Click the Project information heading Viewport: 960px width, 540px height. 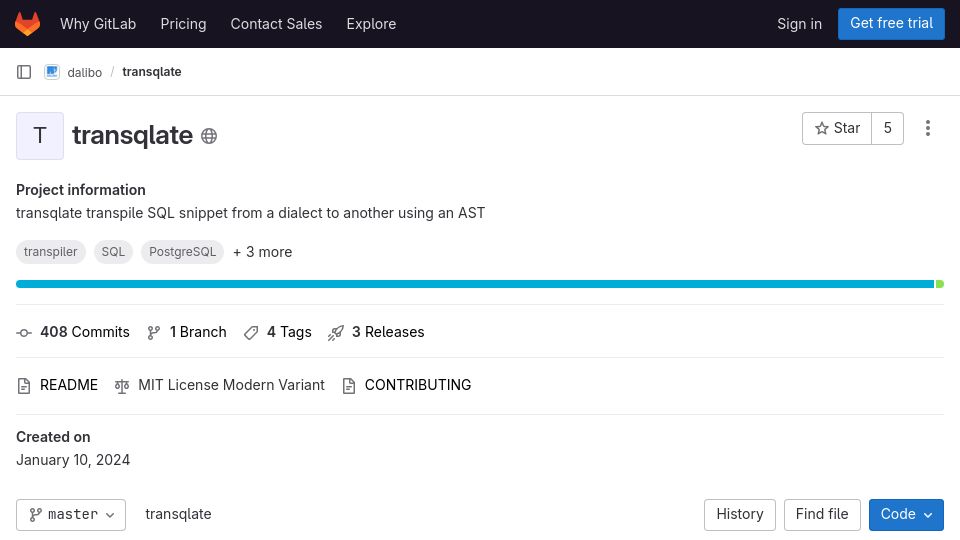click(x=81, y=190)
